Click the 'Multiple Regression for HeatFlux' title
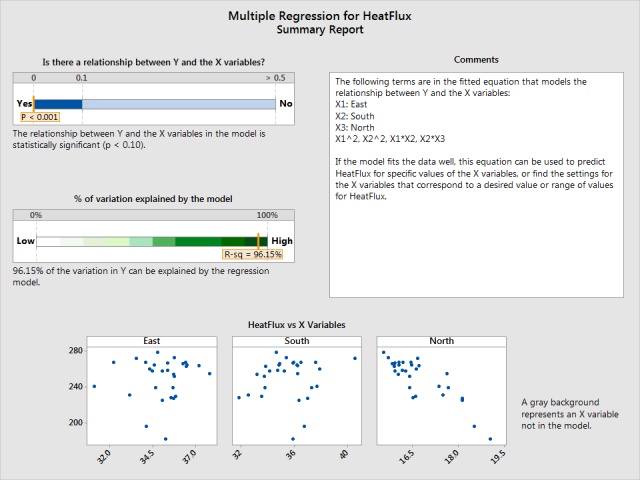The height and width of the screenshot is (480, 640). point(320,16)
